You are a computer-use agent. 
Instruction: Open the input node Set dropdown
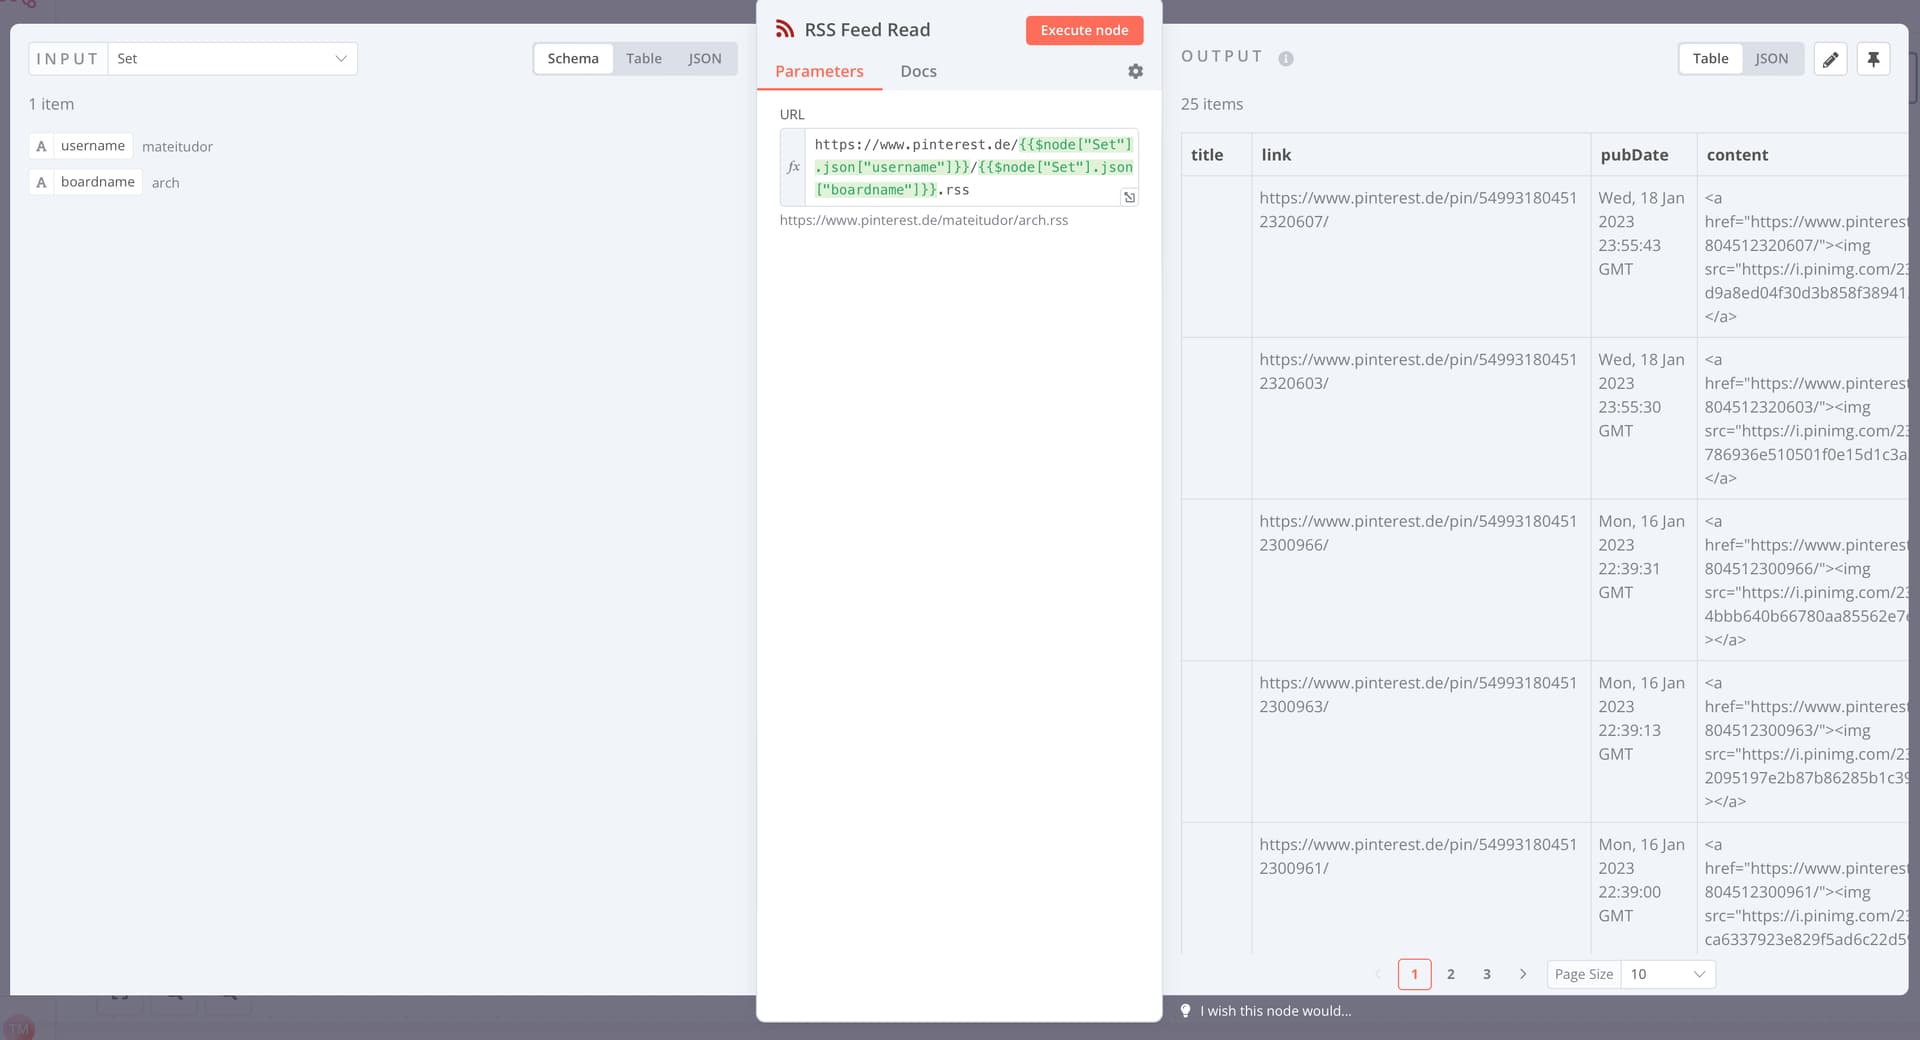(232, 59)
